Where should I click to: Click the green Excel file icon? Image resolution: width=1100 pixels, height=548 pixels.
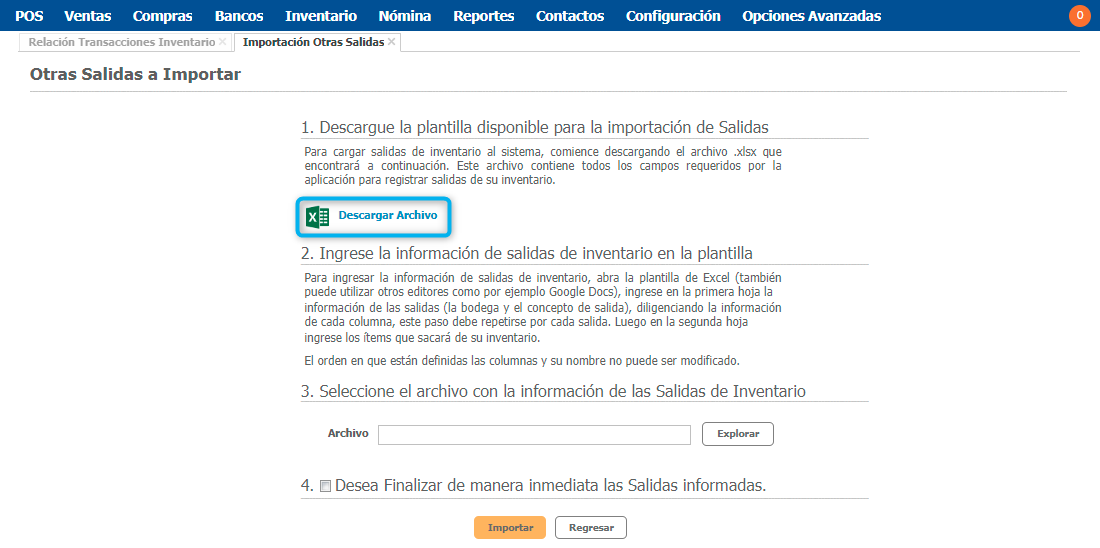317,216
